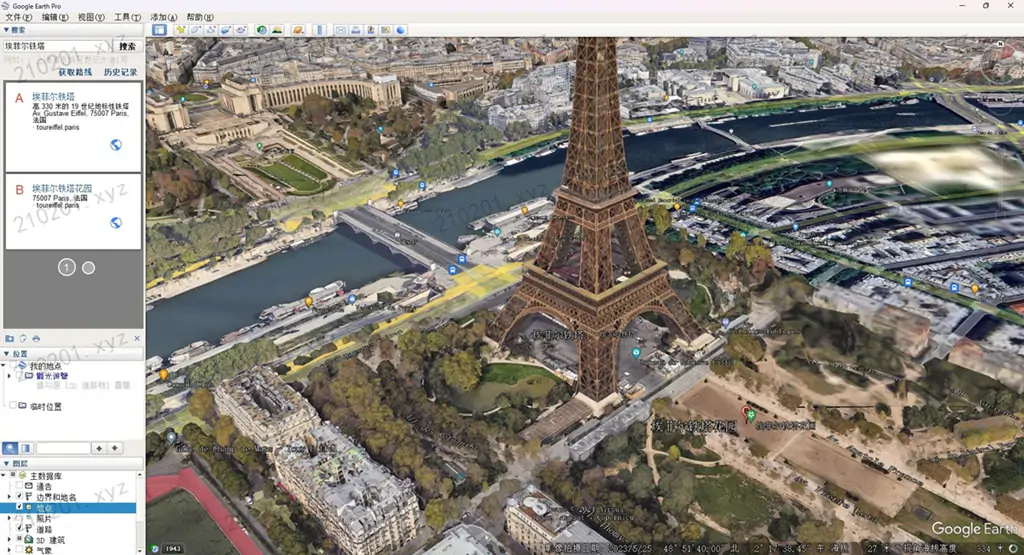The width and height of the screenshot is (1024, 555).
Task: Select the Add Image Overlay tool
Action: 226,30
